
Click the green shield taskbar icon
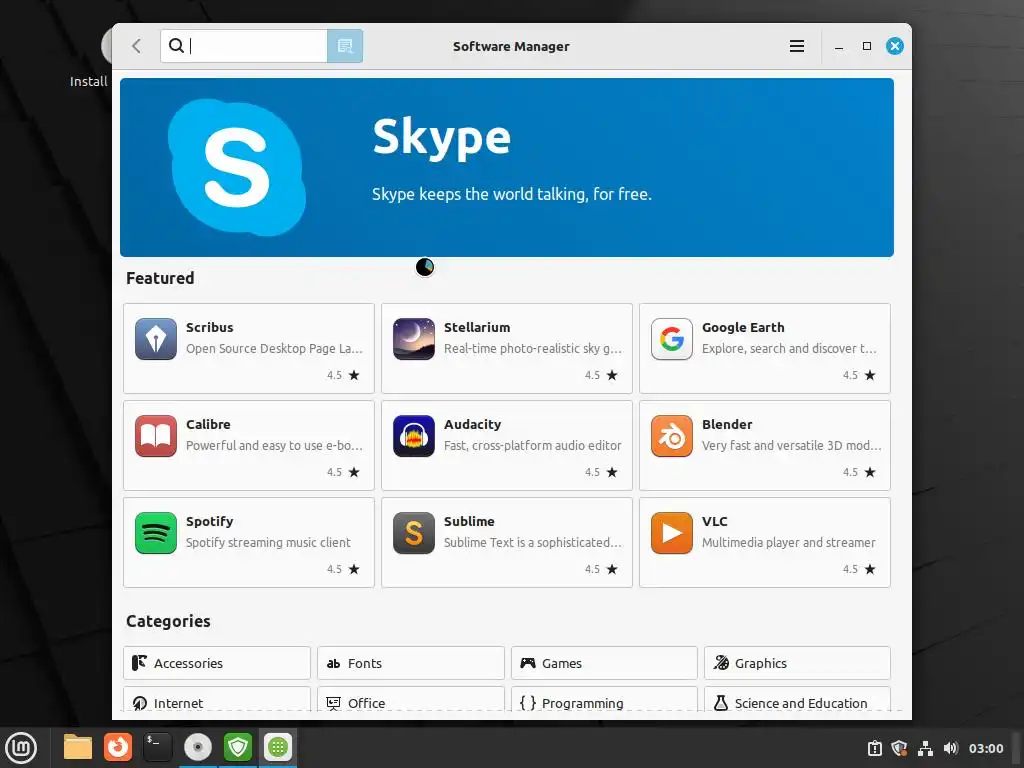point(238,747)
